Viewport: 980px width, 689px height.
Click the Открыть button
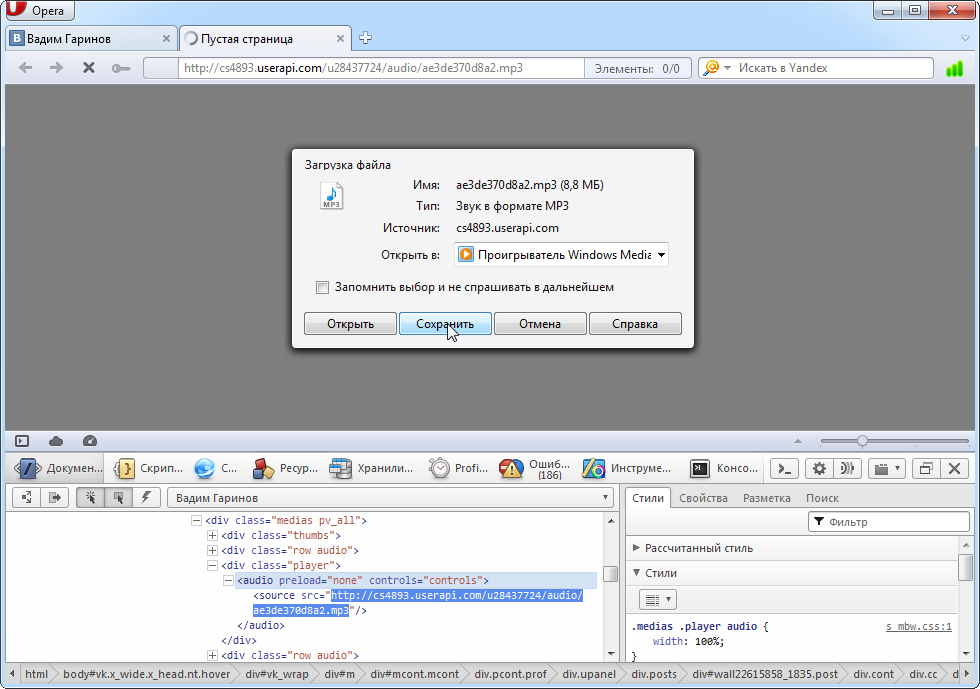tap(350, 324)
